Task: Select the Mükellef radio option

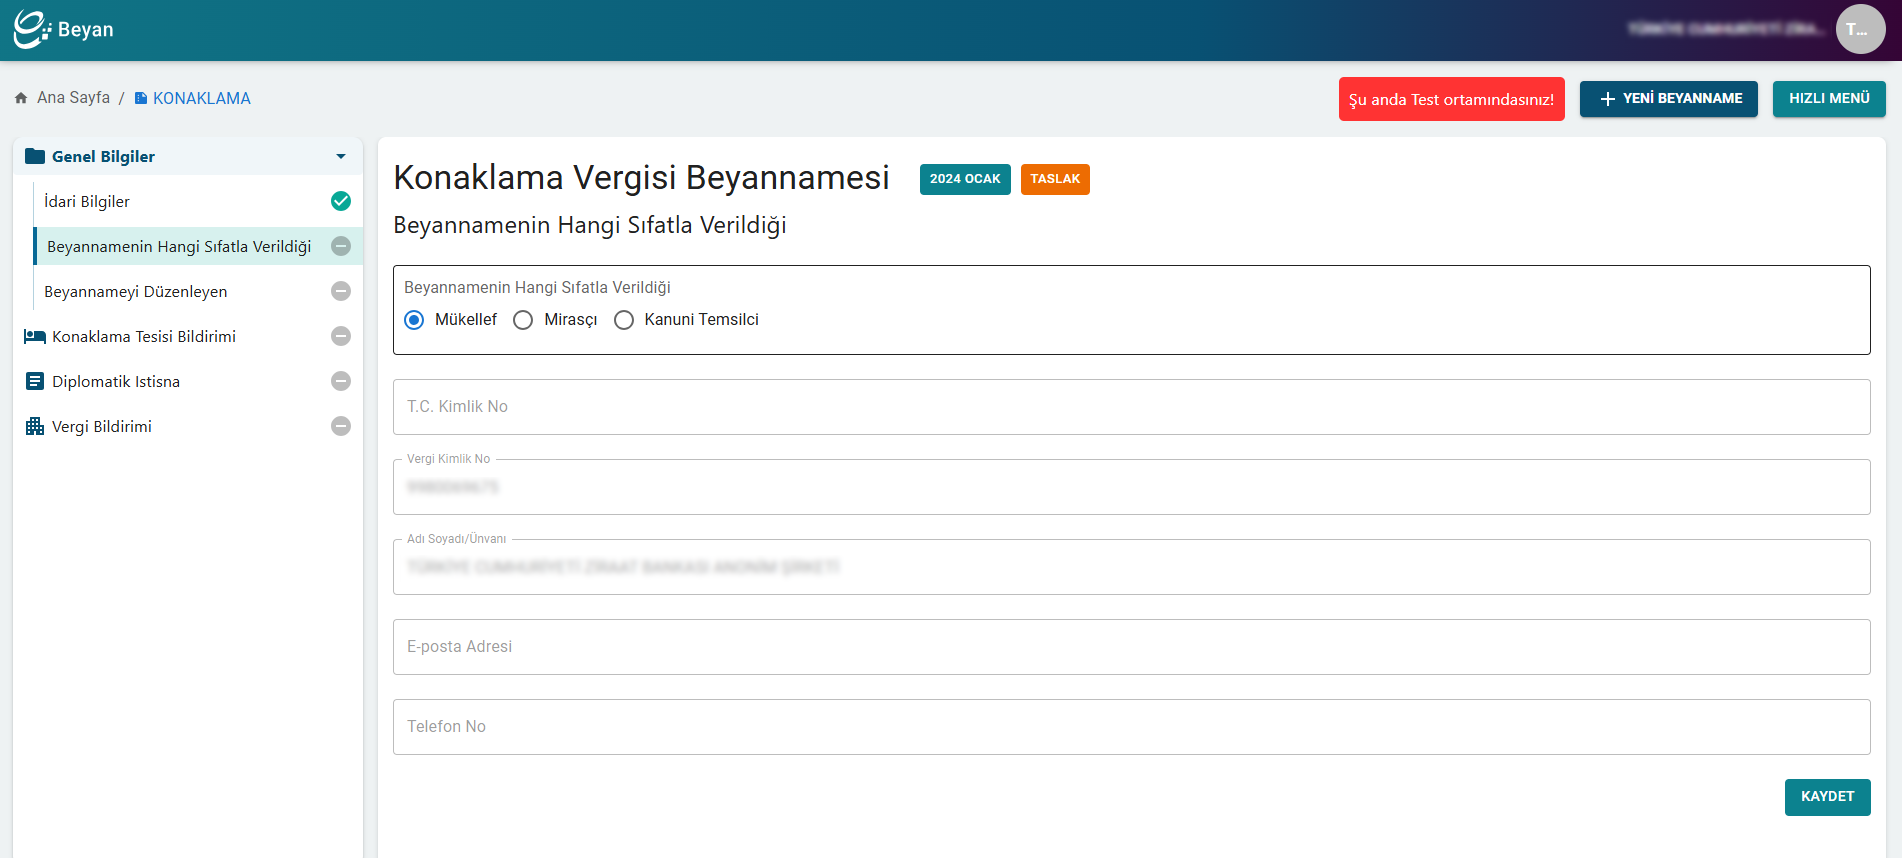Action: tap(414, 320)
